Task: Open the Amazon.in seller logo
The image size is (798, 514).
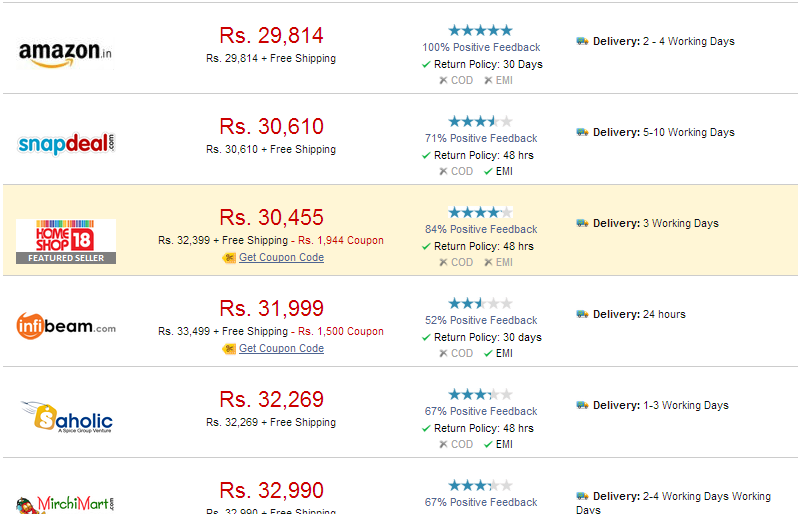Action: click(x=65, y=54)
